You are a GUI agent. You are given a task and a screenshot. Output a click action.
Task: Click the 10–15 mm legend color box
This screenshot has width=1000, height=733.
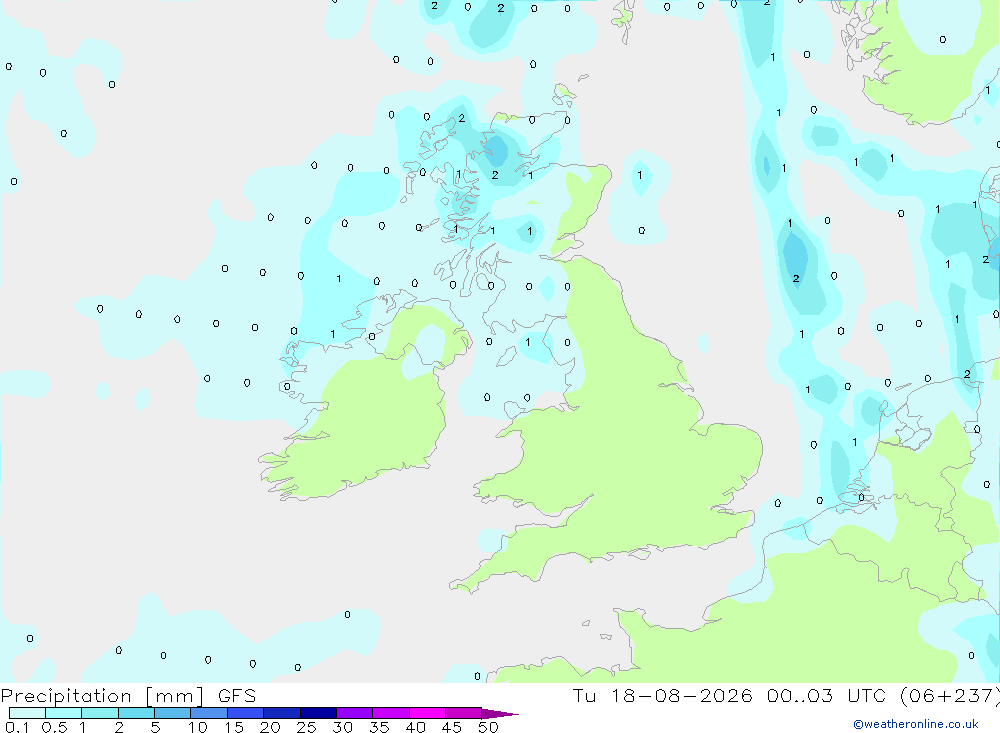point(209,713)
